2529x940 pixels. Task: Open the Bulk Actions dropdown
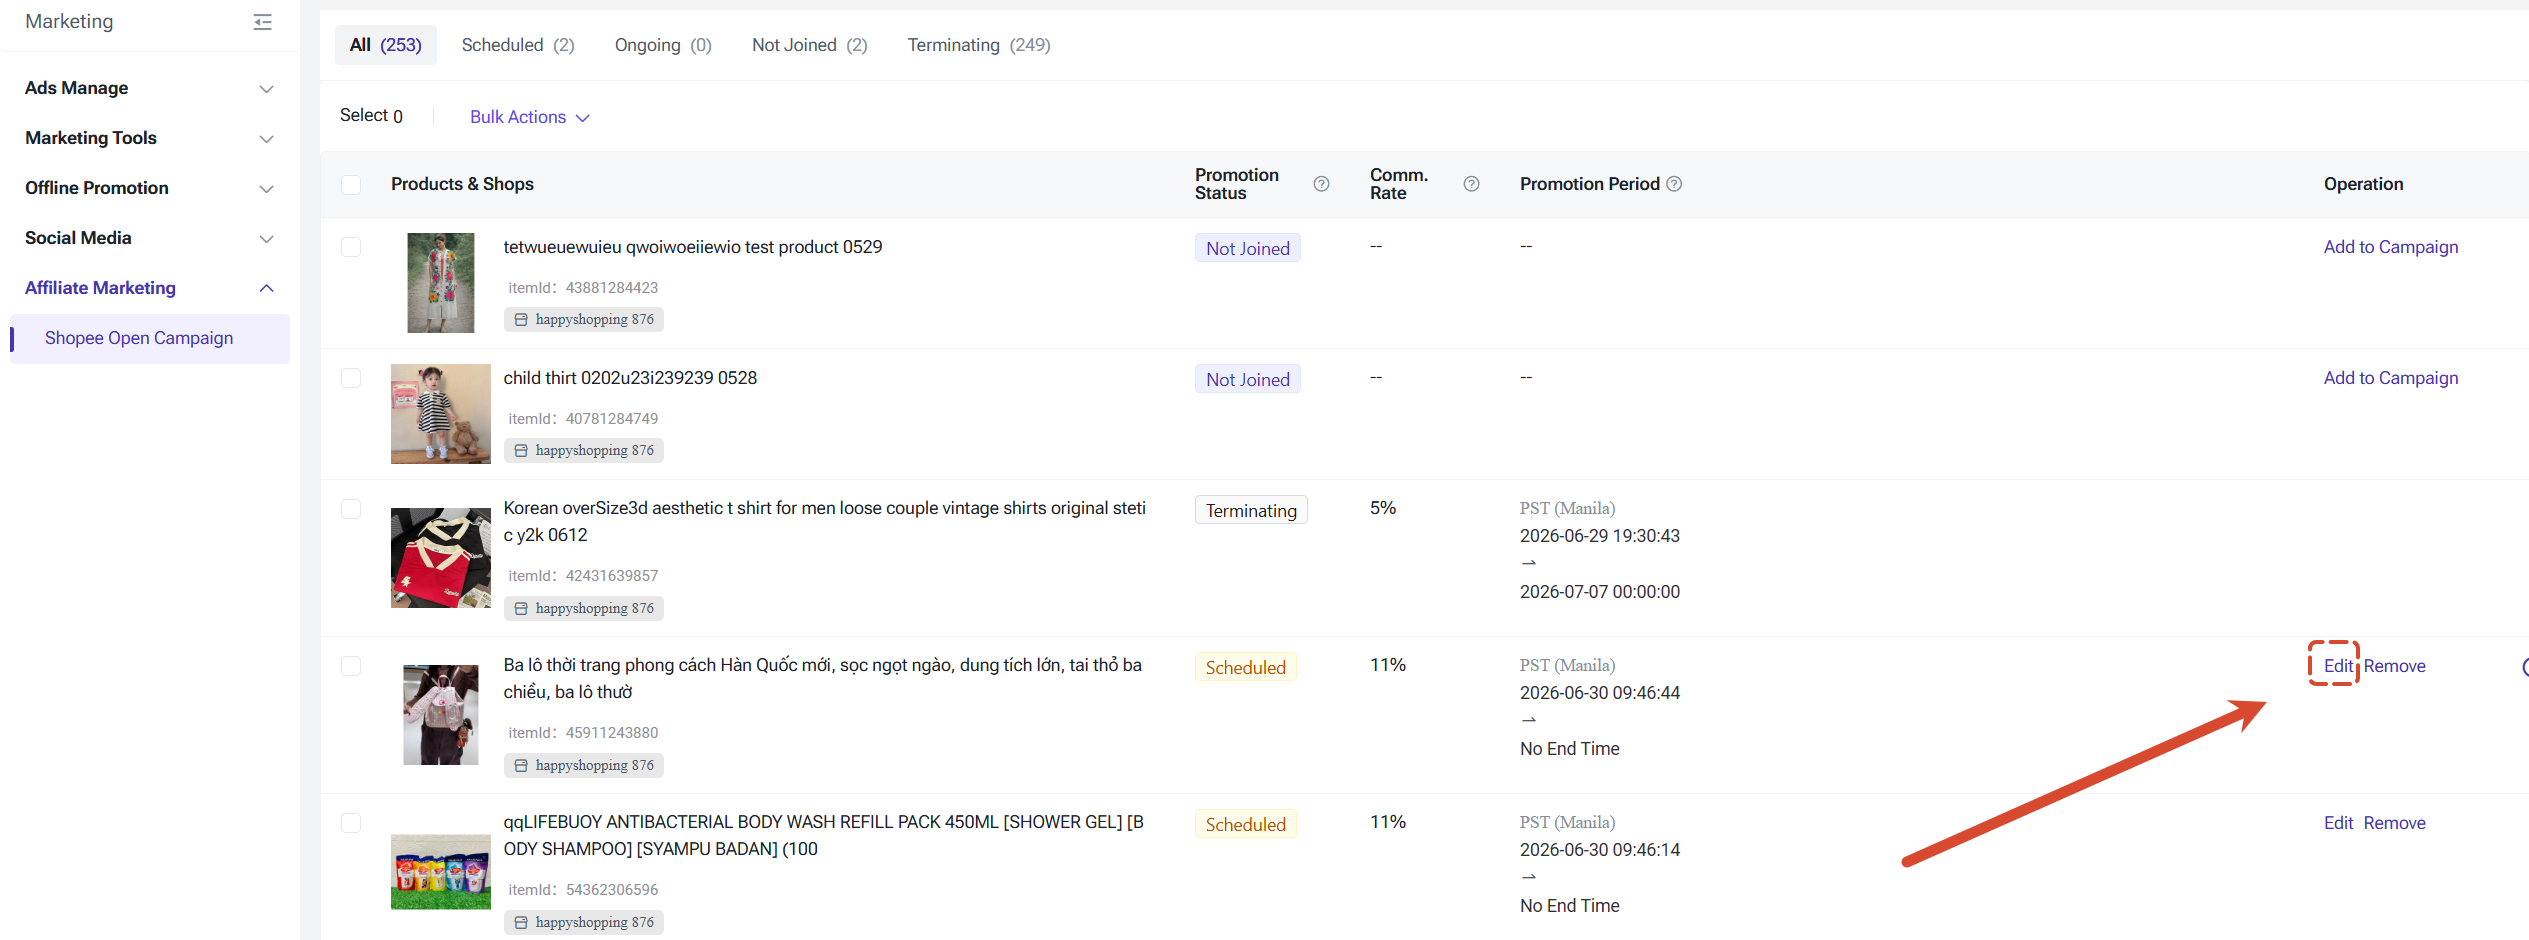530,117
